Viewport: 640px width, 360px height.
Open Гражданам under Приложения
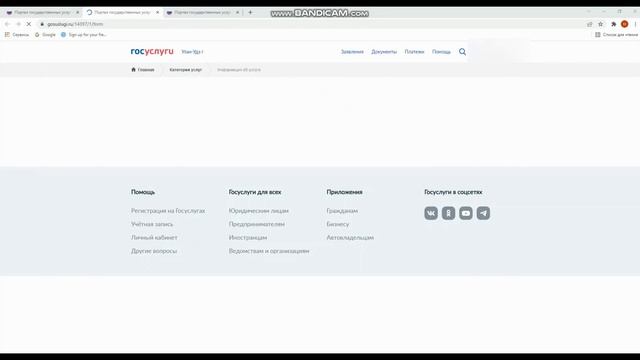(x=342, y=211)
